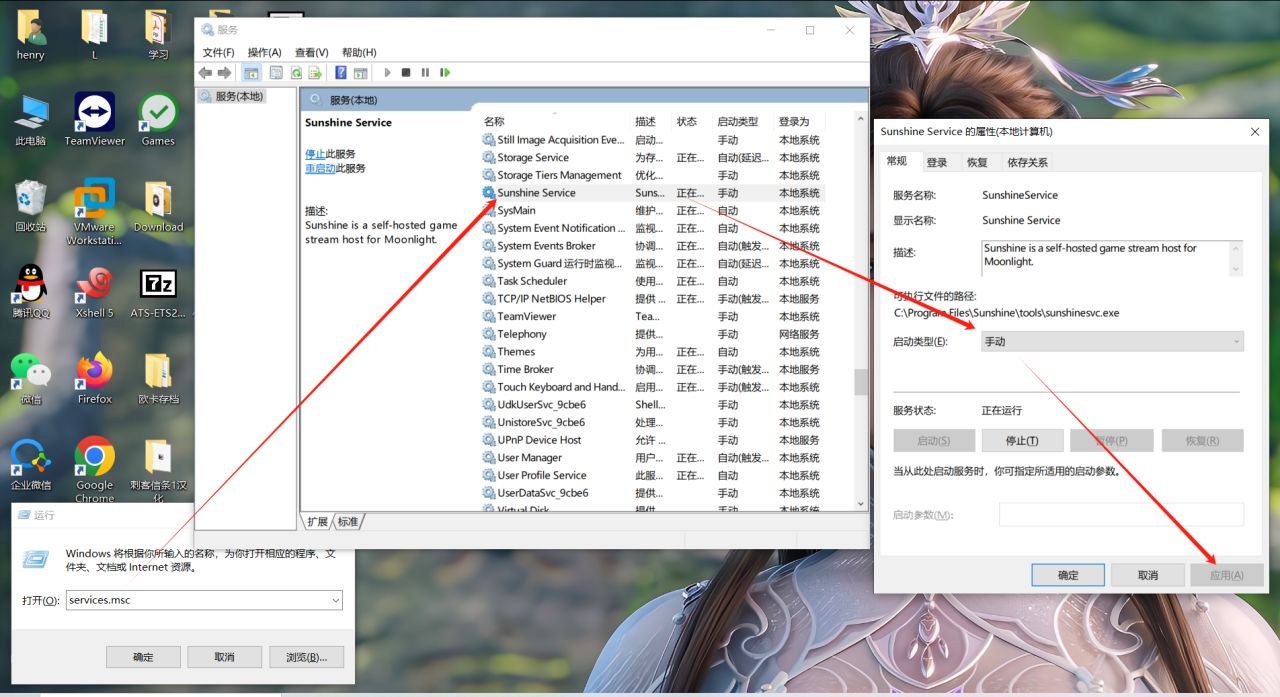The image size is (1280, 697).
Task: Open the 回收站 recycle bin icon
Action: [x=31, y=207]
